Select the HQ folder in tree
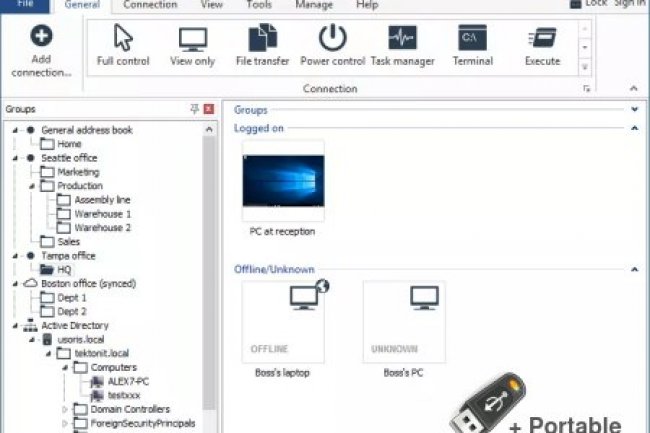The image size is (650, 433). click(62, 270)
